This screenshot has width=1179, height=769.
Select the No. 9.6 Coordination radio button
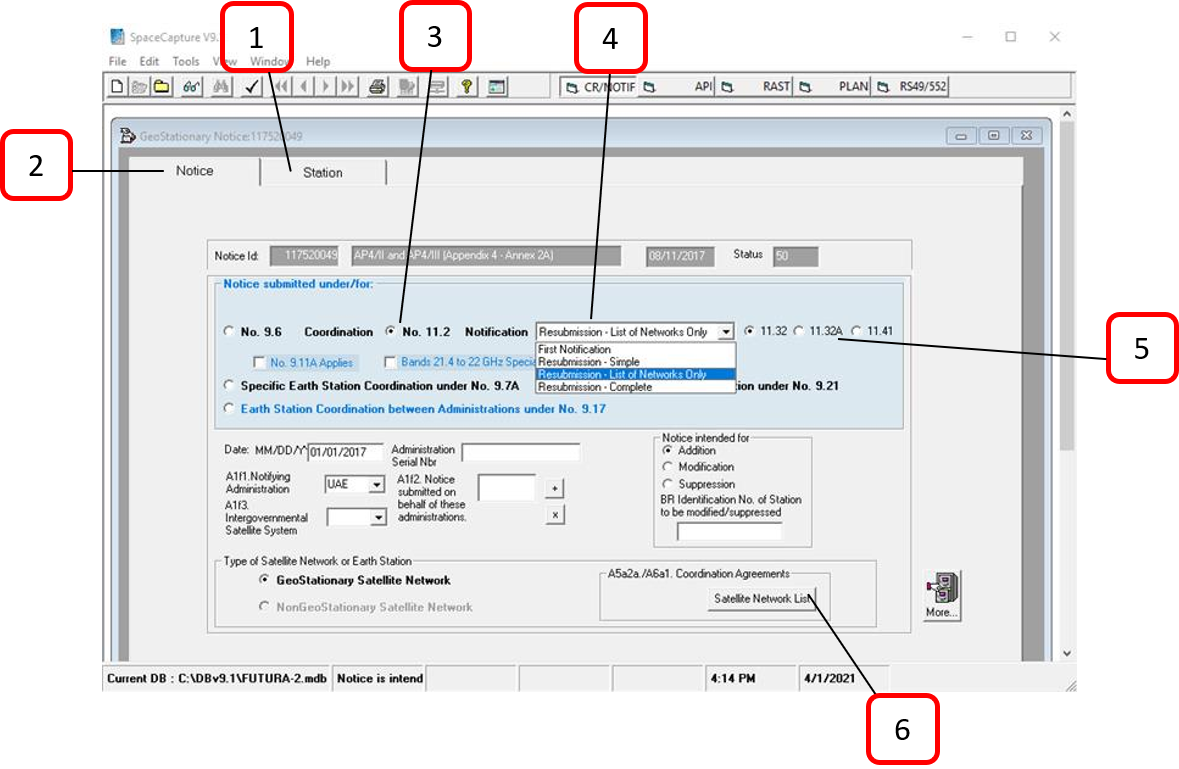point(229,331)
